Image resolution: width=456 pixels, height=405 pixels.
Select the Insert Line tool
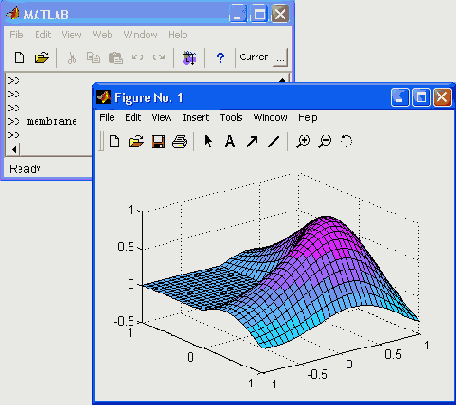pos(274,141)
